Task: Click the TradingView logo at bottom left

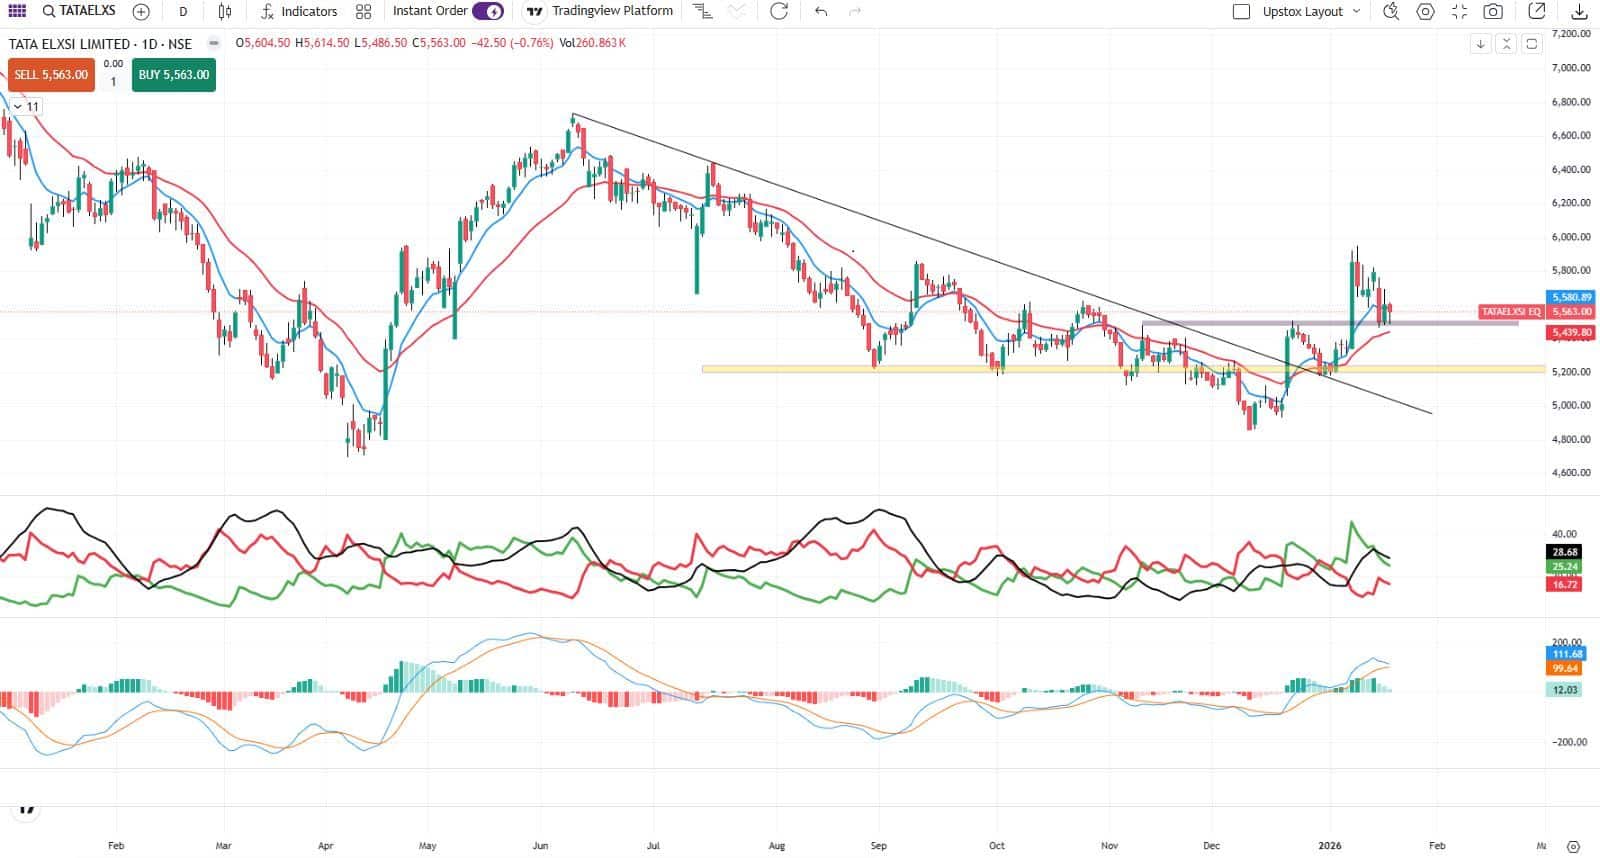Action: tap(26, 810)
